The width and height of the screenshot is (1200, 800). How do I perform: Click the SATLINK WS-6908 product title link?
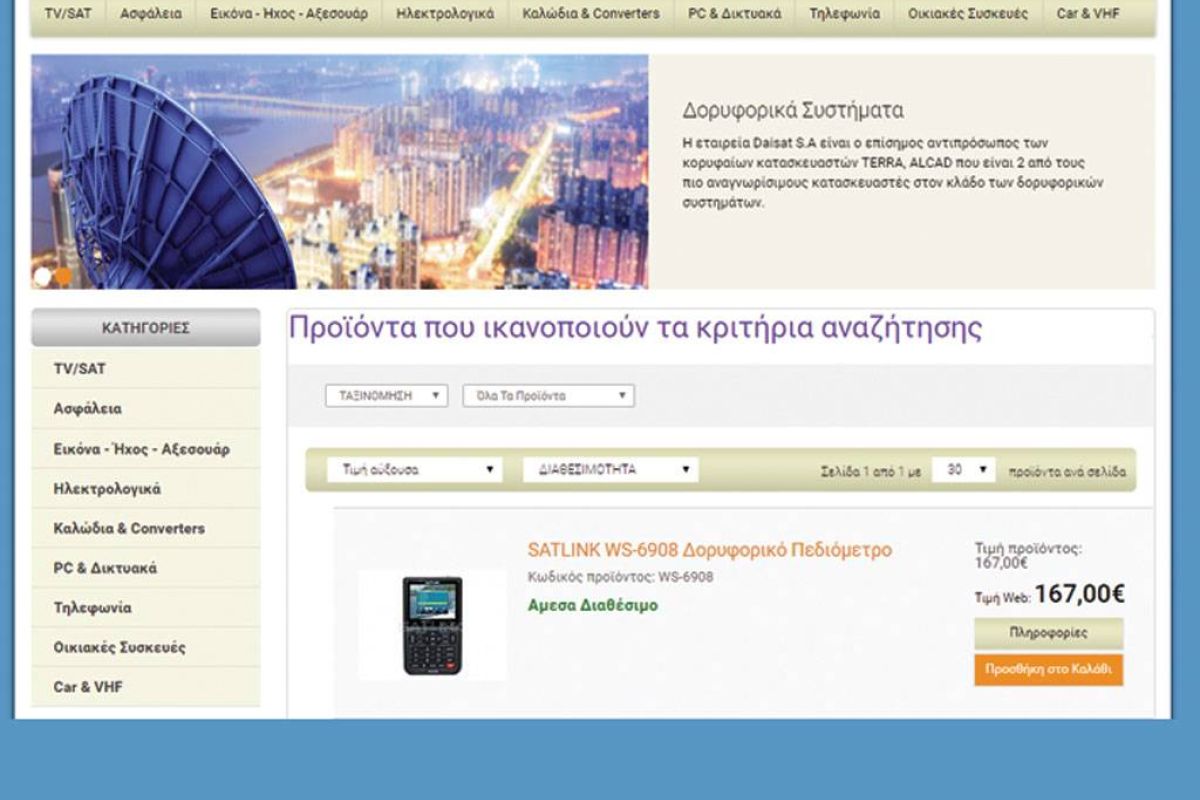click(x=709, y=550)
